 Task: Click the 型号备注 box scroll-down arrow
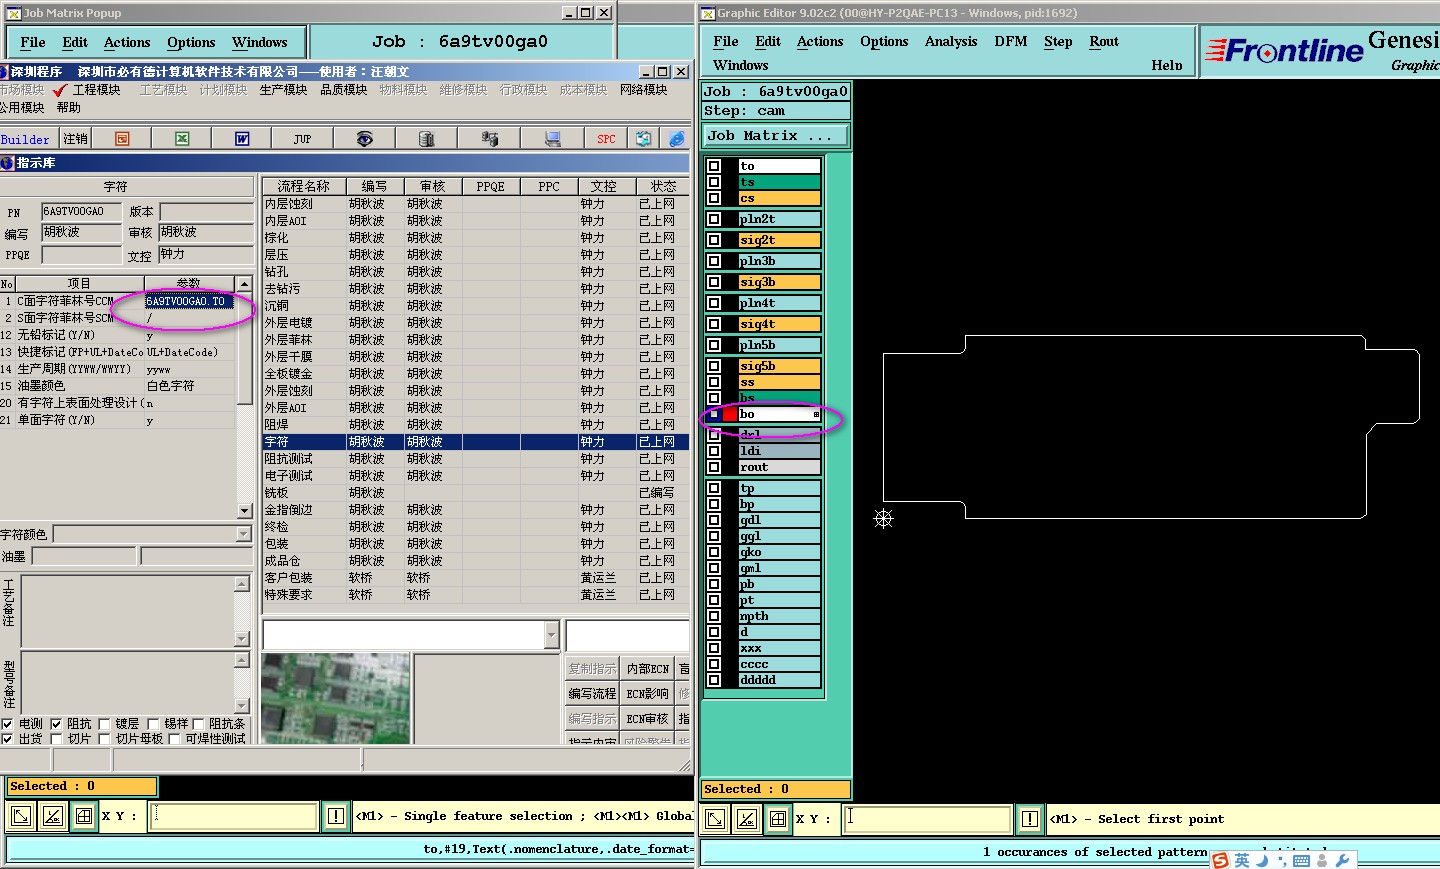241,706
